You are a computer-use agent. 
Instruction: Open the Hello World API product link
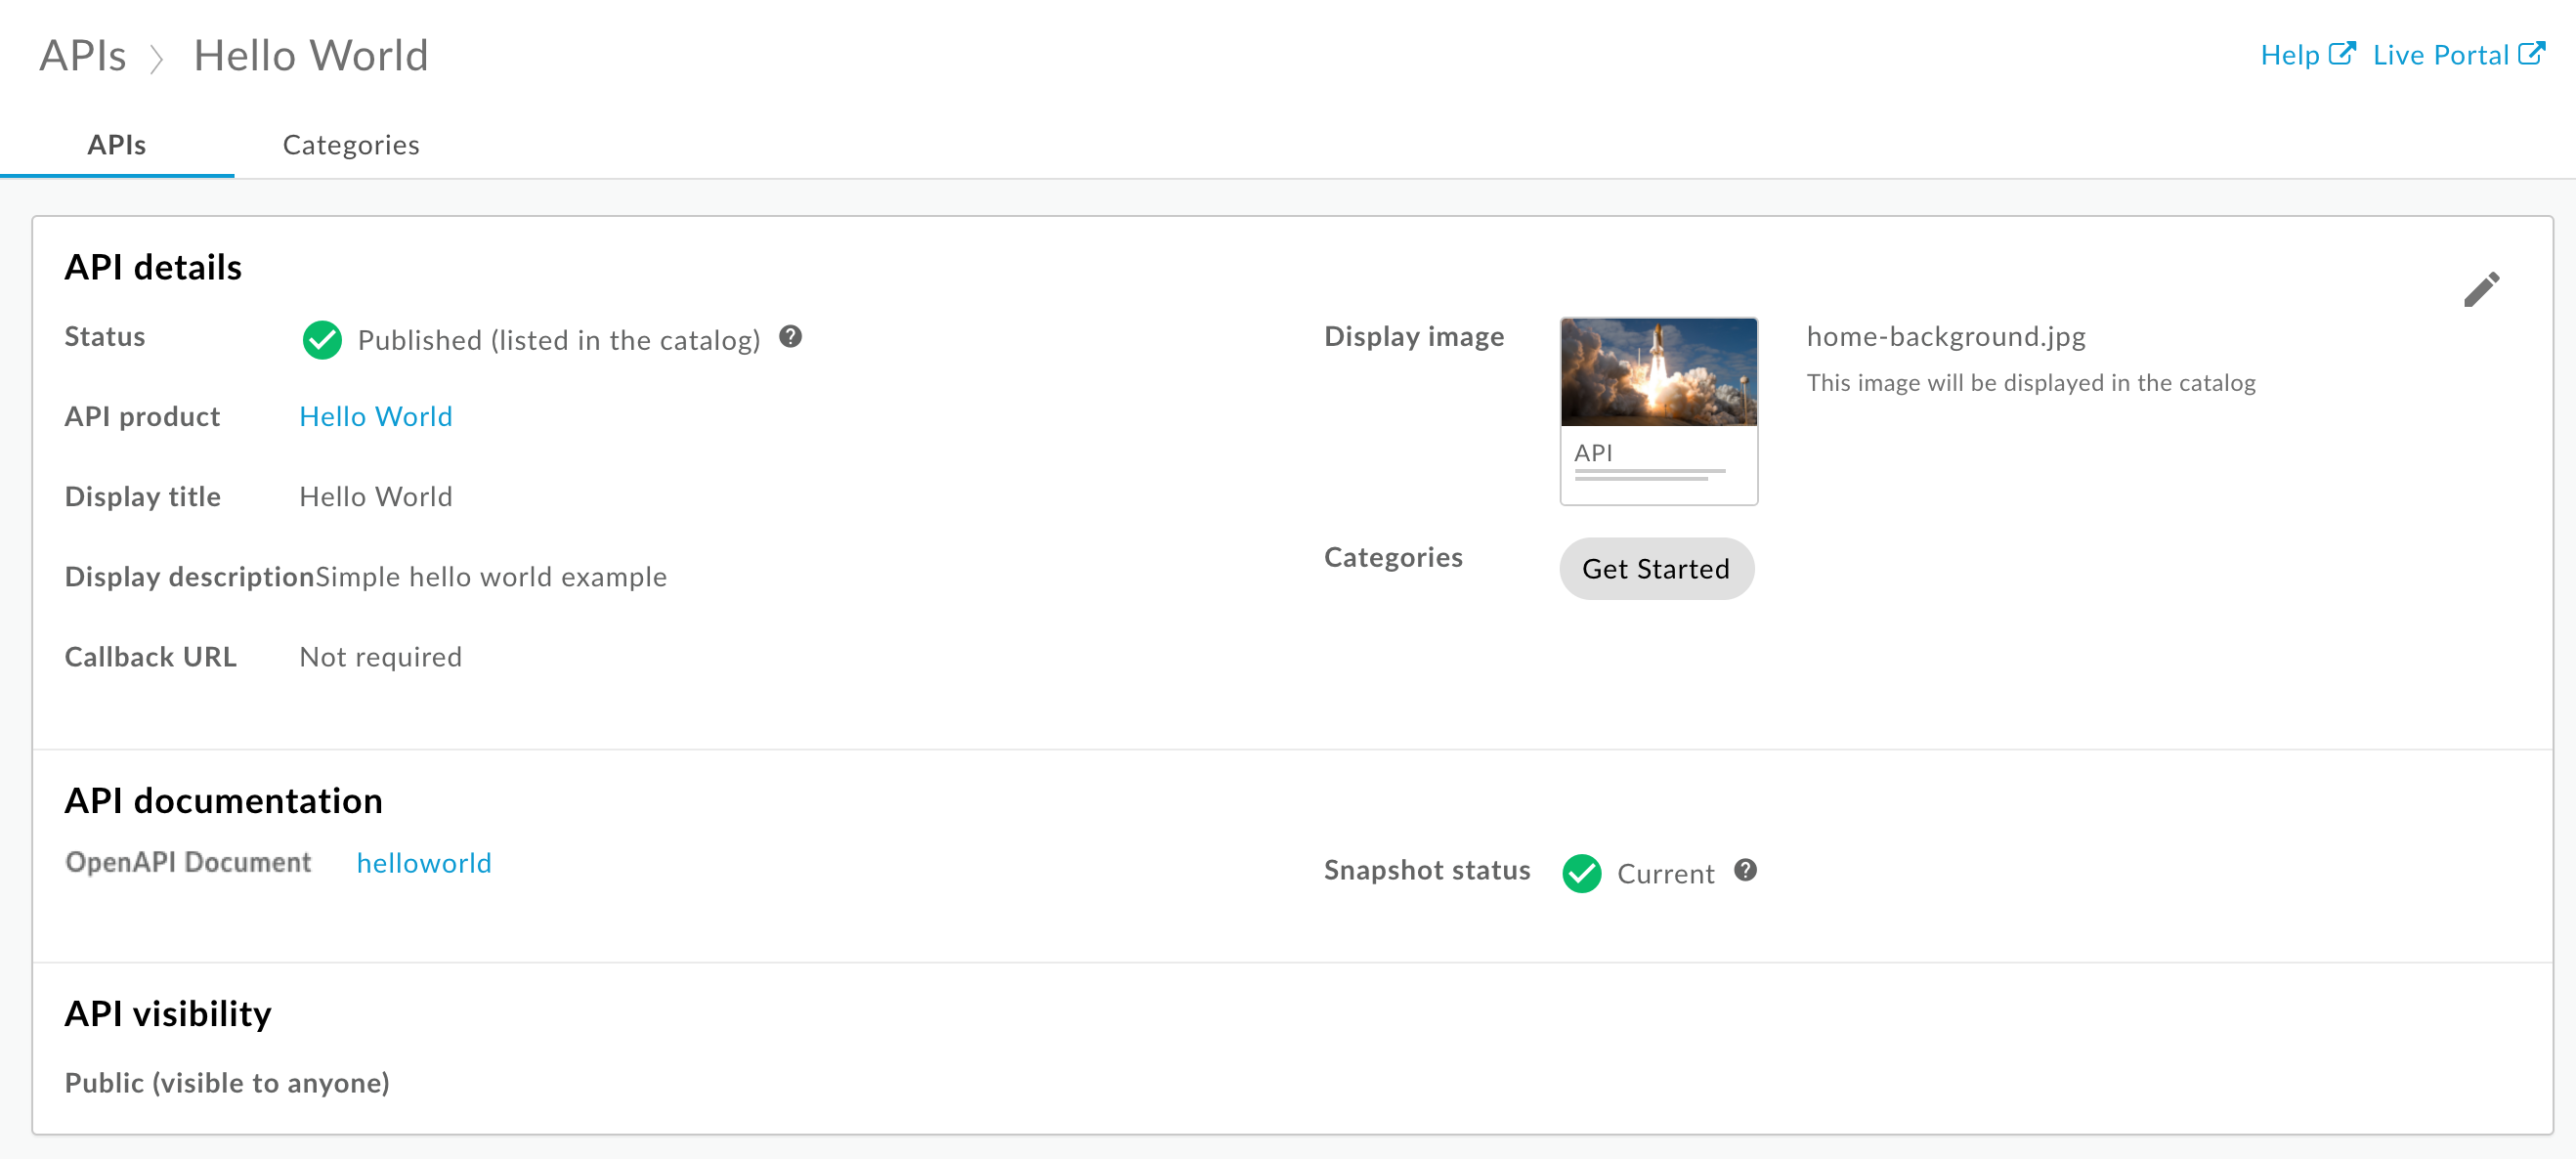tap(374, 416)
